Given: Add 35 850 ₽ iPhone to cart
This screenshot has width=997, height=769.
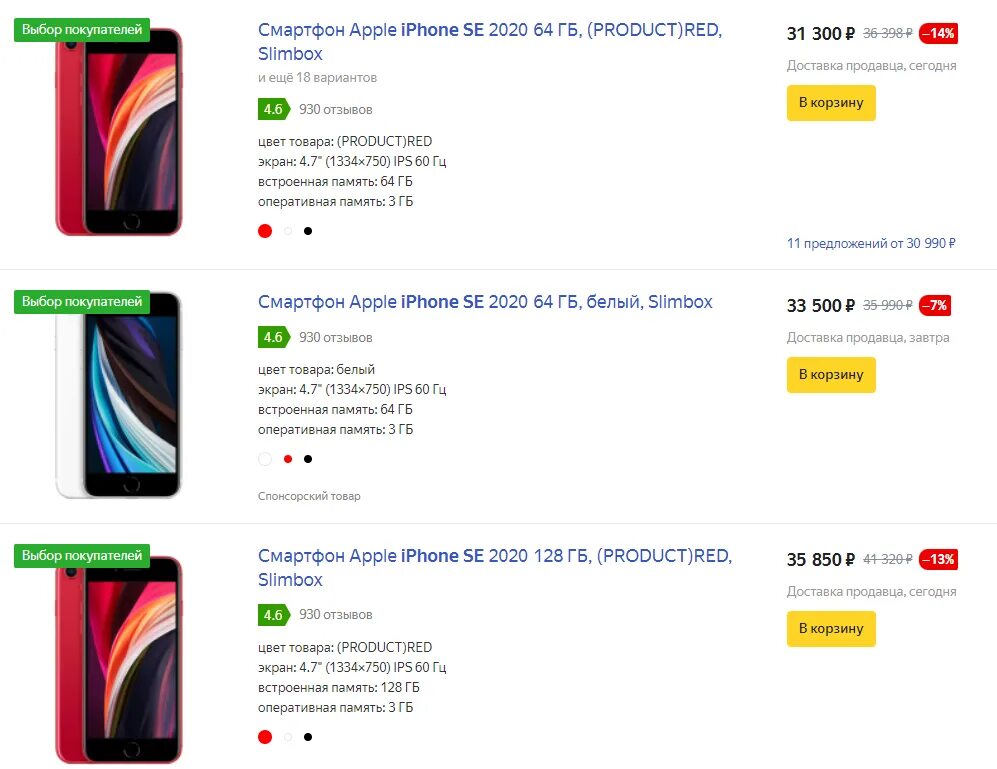Looking at the screenshot, I should pyautogui.click(x=830, y=629).
